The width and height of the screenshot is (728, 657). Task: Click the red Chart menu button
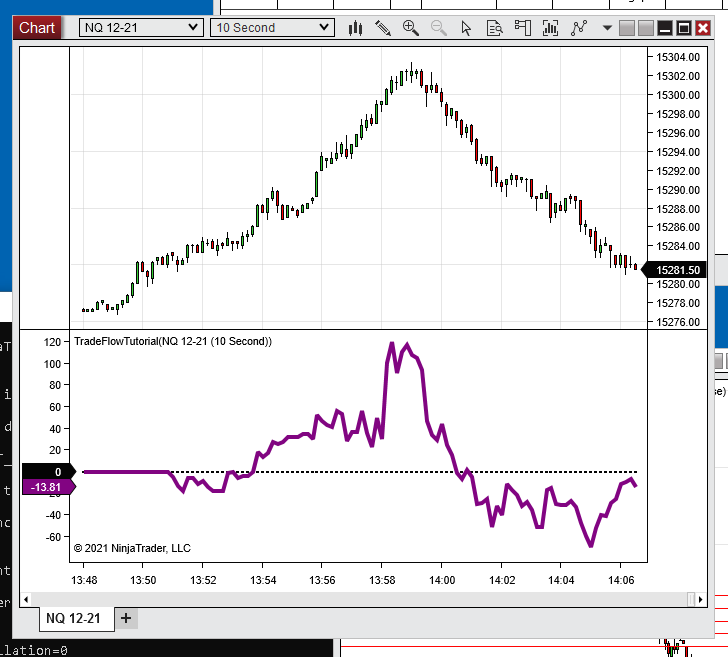click(x=37, y=28)
